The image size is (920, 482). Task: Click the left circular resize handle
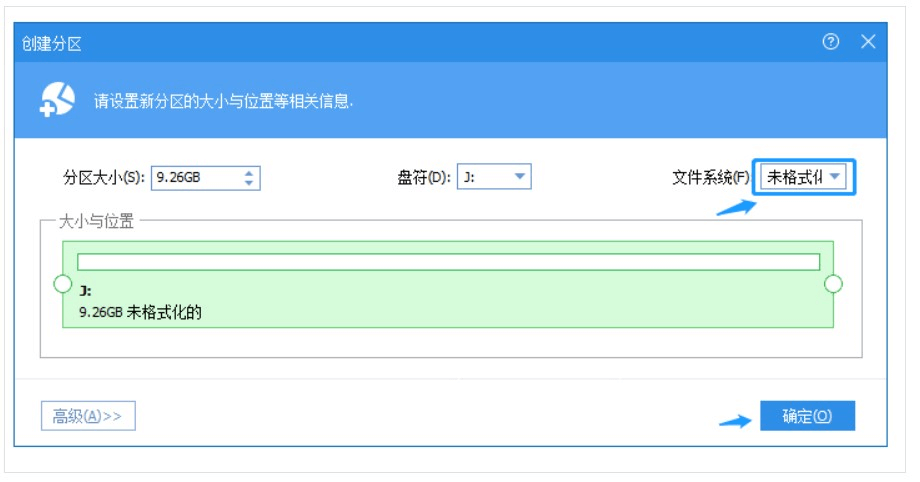(62, 284)
